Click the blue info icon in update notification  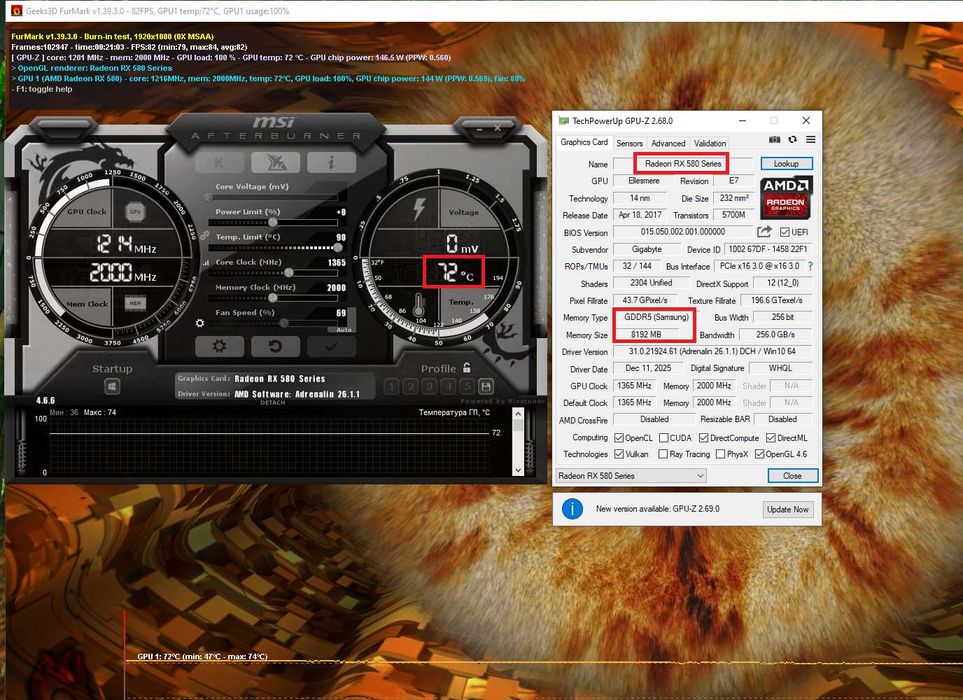572,508
